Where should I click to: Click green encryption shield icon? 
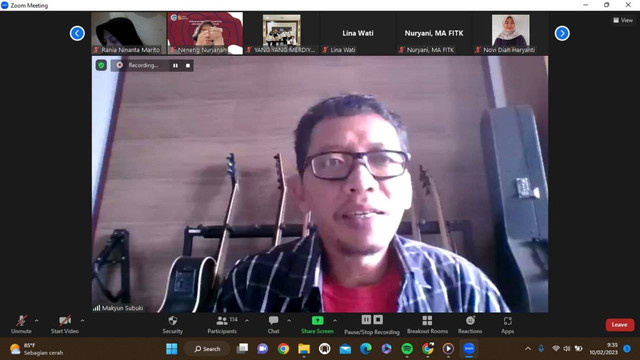pyautogui.click(x=101, y=65)
